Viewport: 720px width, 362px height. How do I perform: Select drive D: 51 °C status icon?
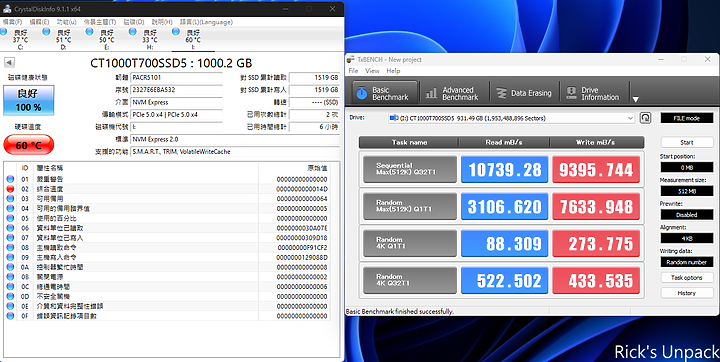[x=46, y=31]
